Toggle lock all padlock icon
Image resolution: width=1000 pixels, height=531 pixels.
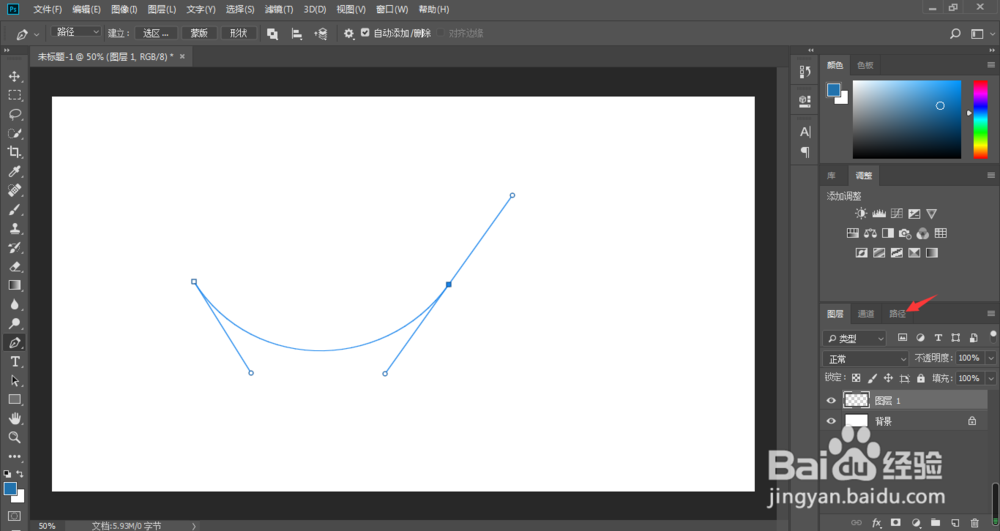click(920, 378)
